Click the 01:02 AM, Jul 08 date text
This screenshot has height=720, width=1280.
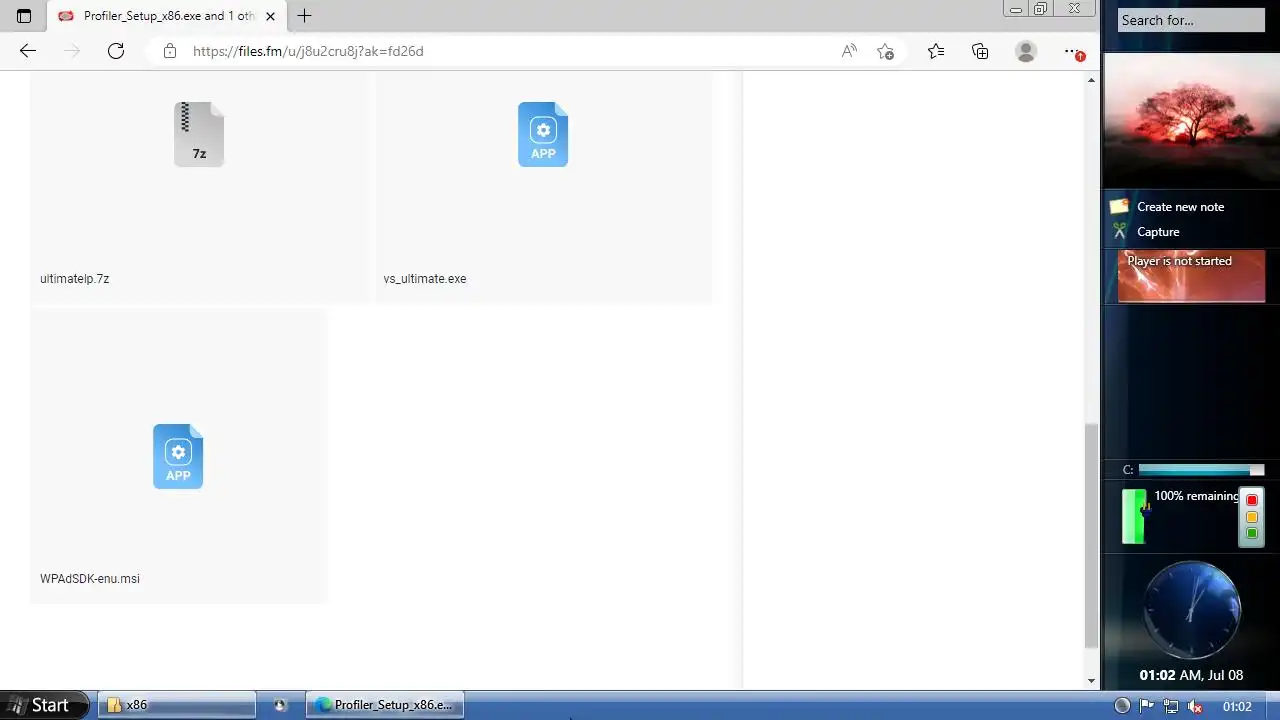[1191, 675]
